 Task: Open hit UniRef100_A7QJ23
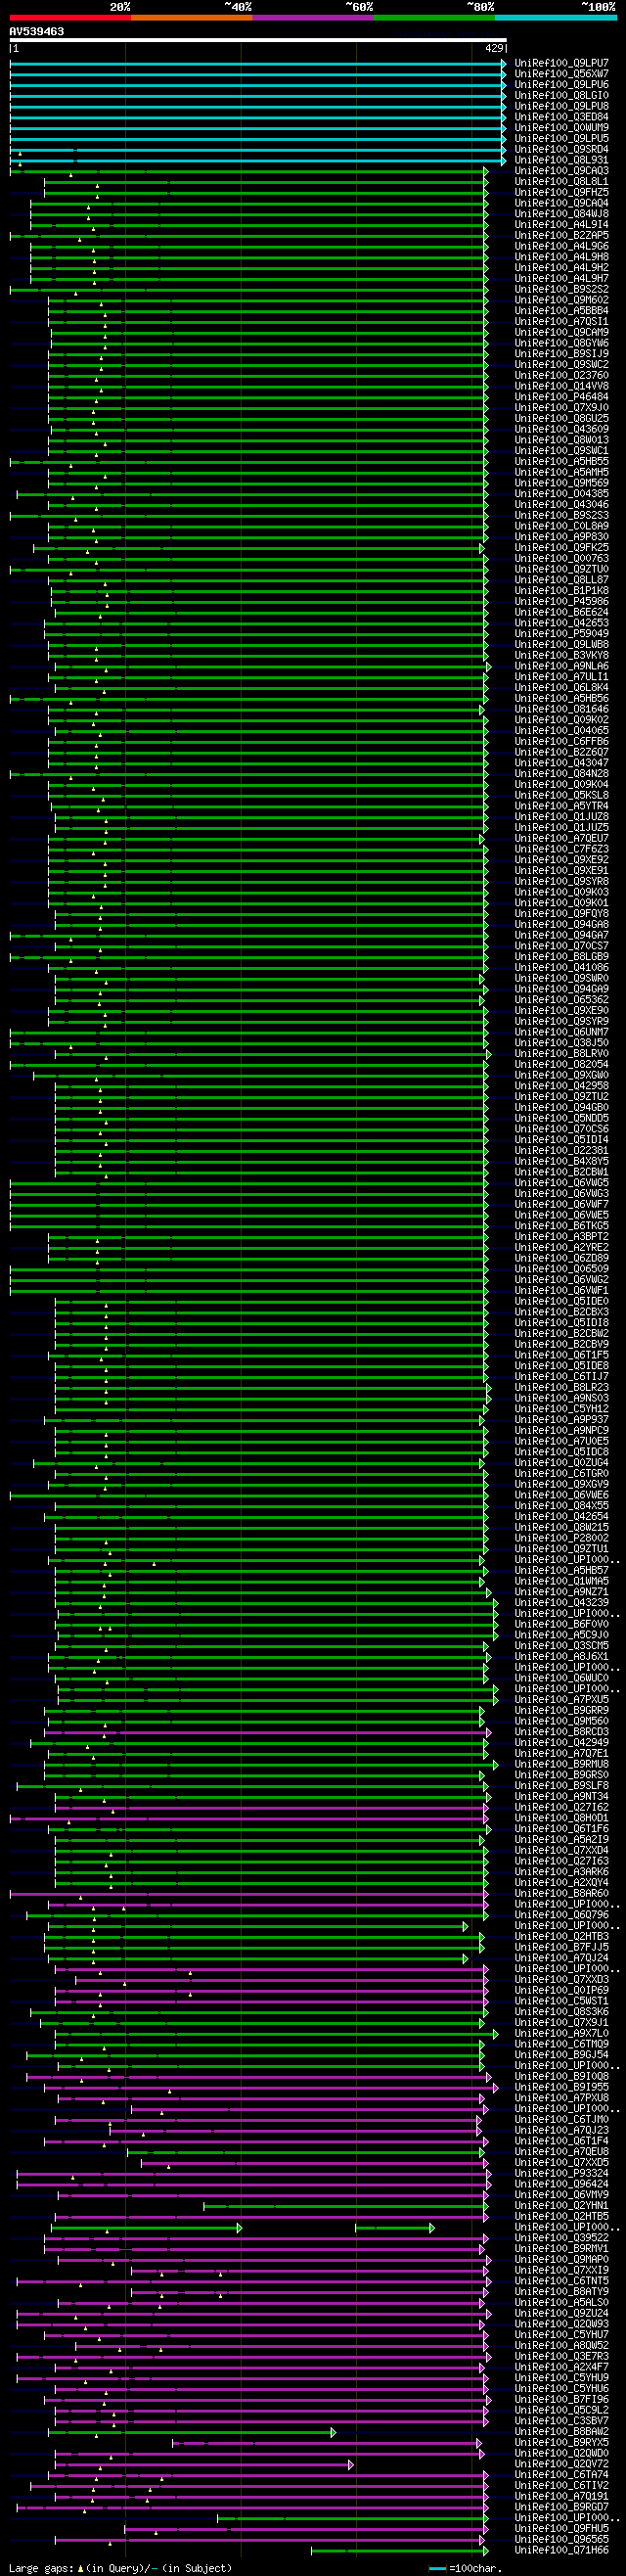[561, 2131]
